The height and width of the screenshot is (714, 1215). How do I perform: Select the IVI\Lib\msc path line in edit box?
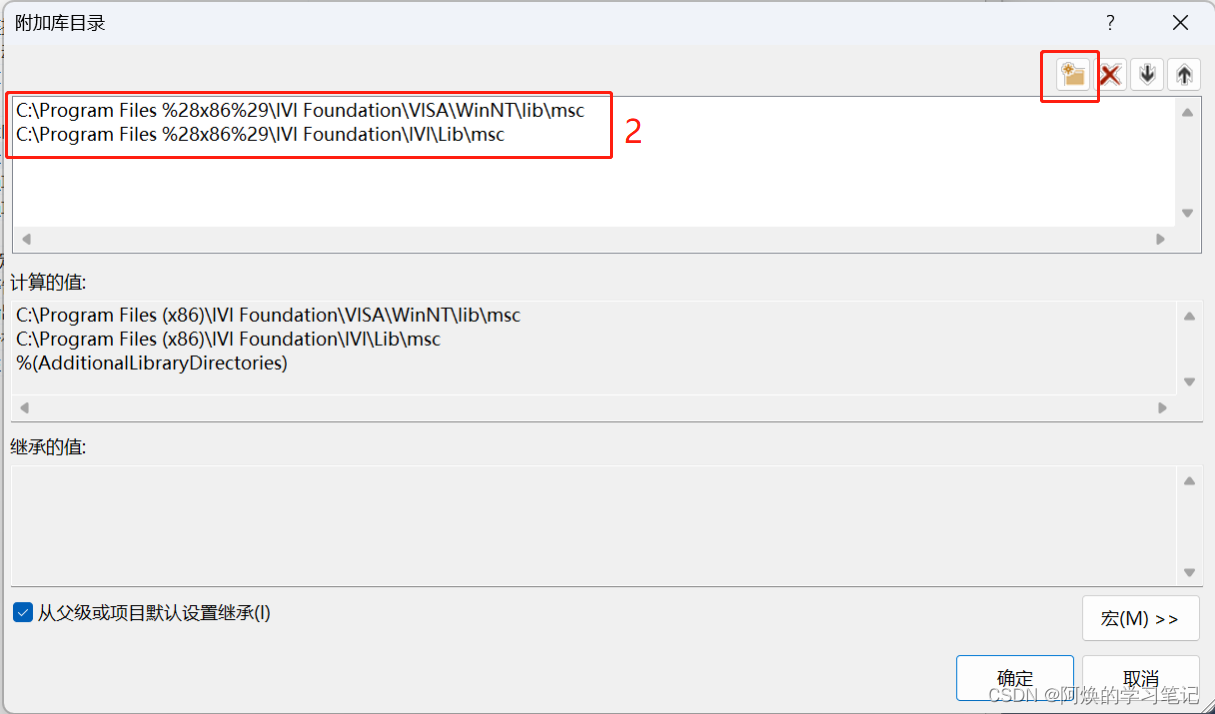point(260,134)
